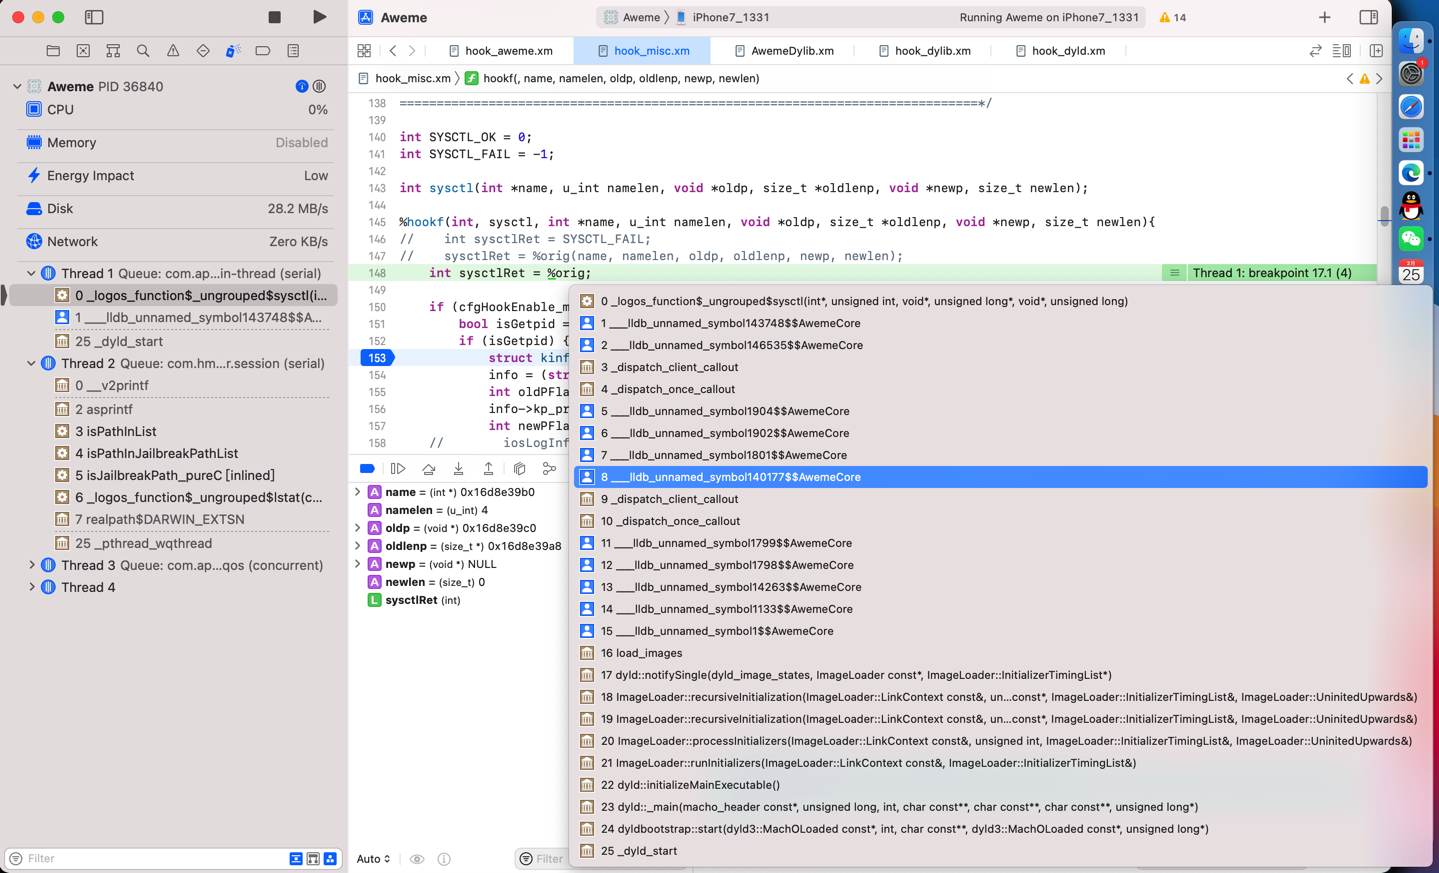Open the Test navigator diamond icon
This screenshot has height=873, width=1439.
coord(203,50)
